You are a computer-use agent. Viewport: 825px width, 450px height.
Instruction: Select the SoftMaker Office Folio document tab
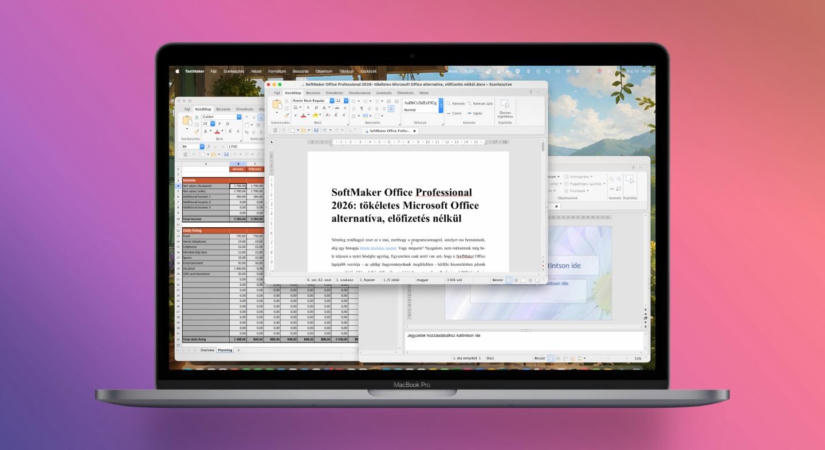pyautogui.click(x=389, y=131)
